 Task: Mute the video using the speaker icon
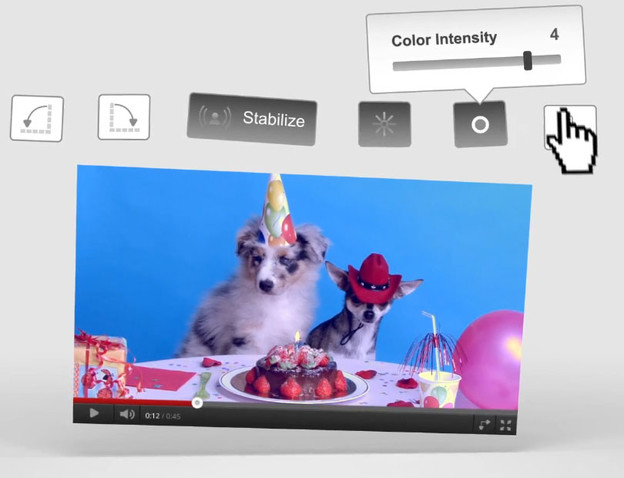(127, 413)
